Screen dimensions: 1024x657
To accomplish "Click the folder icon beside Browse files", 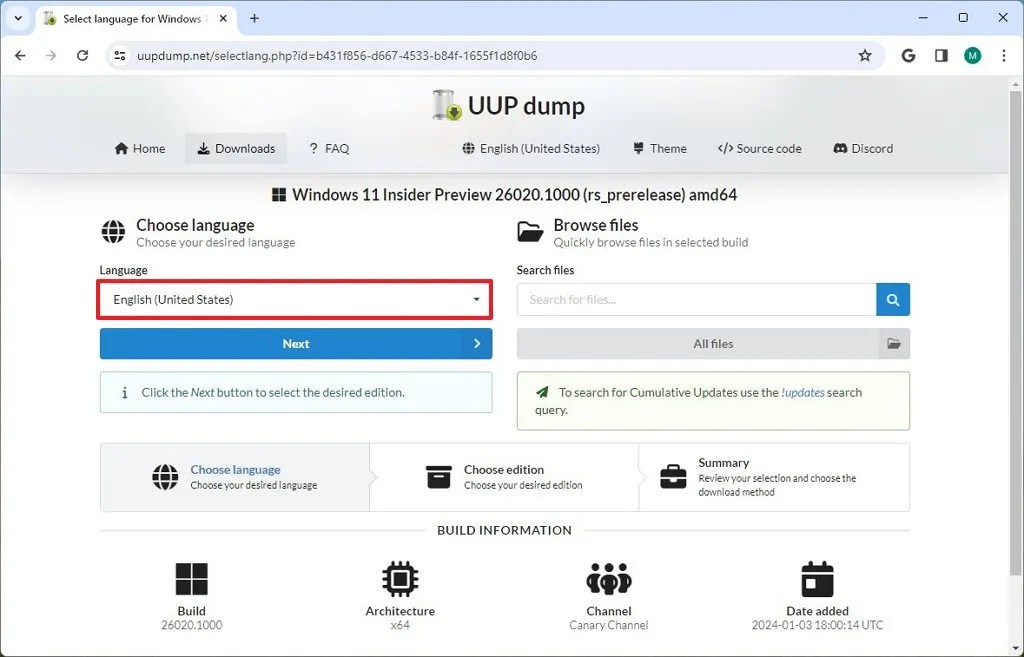I will pos(530,232).
